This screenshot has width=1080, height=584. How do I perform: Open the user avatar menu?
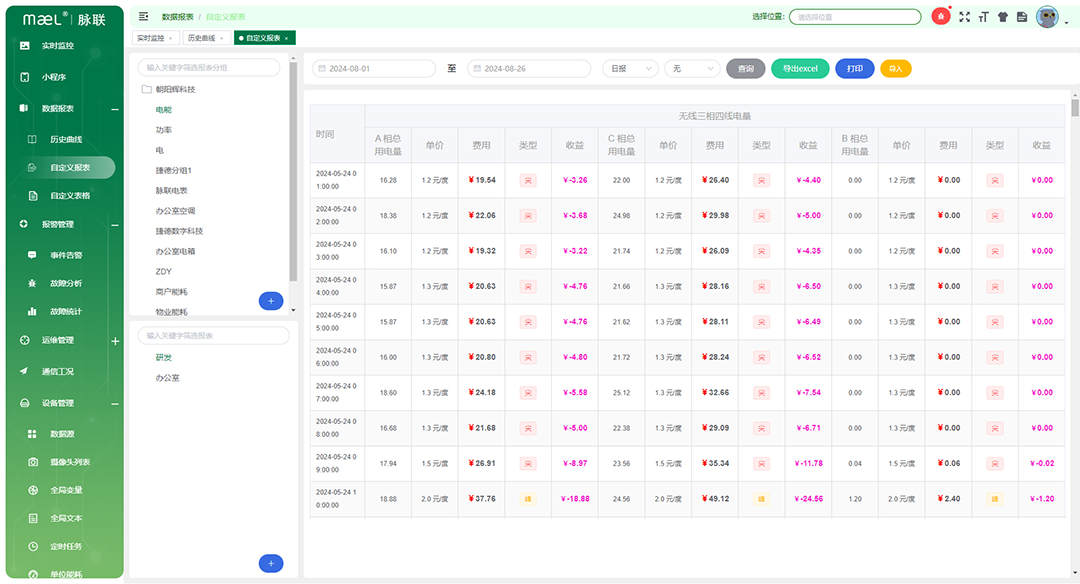pos(1047,17)
